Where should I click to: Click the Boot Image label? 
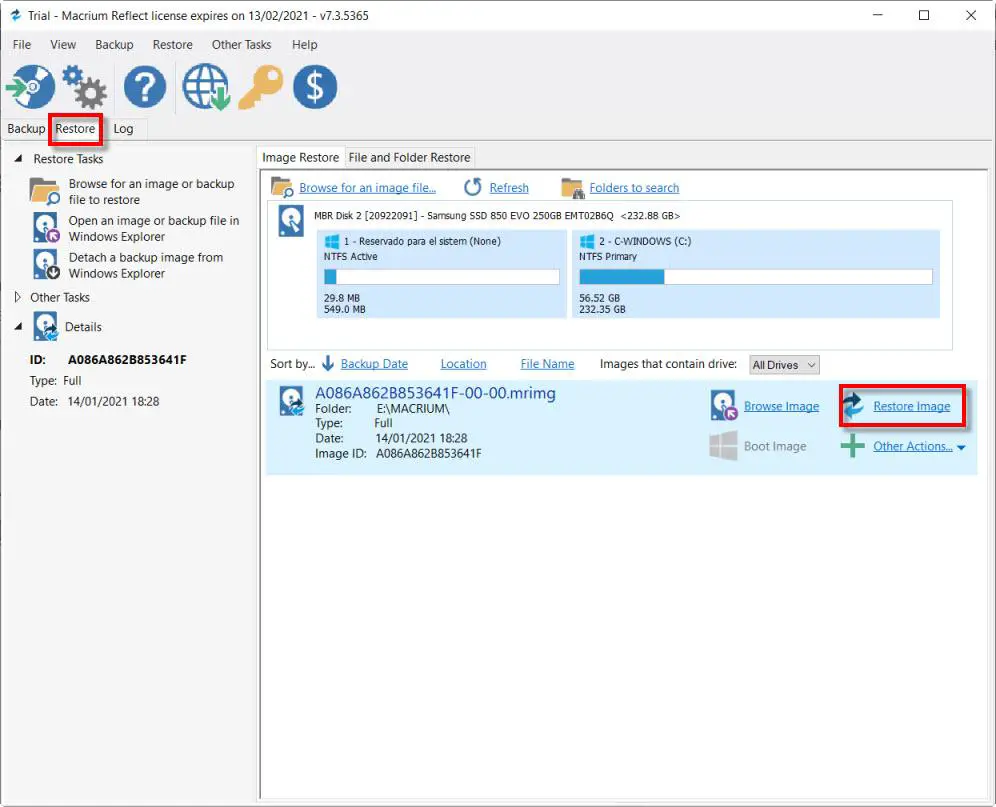(x=775, y=446)
